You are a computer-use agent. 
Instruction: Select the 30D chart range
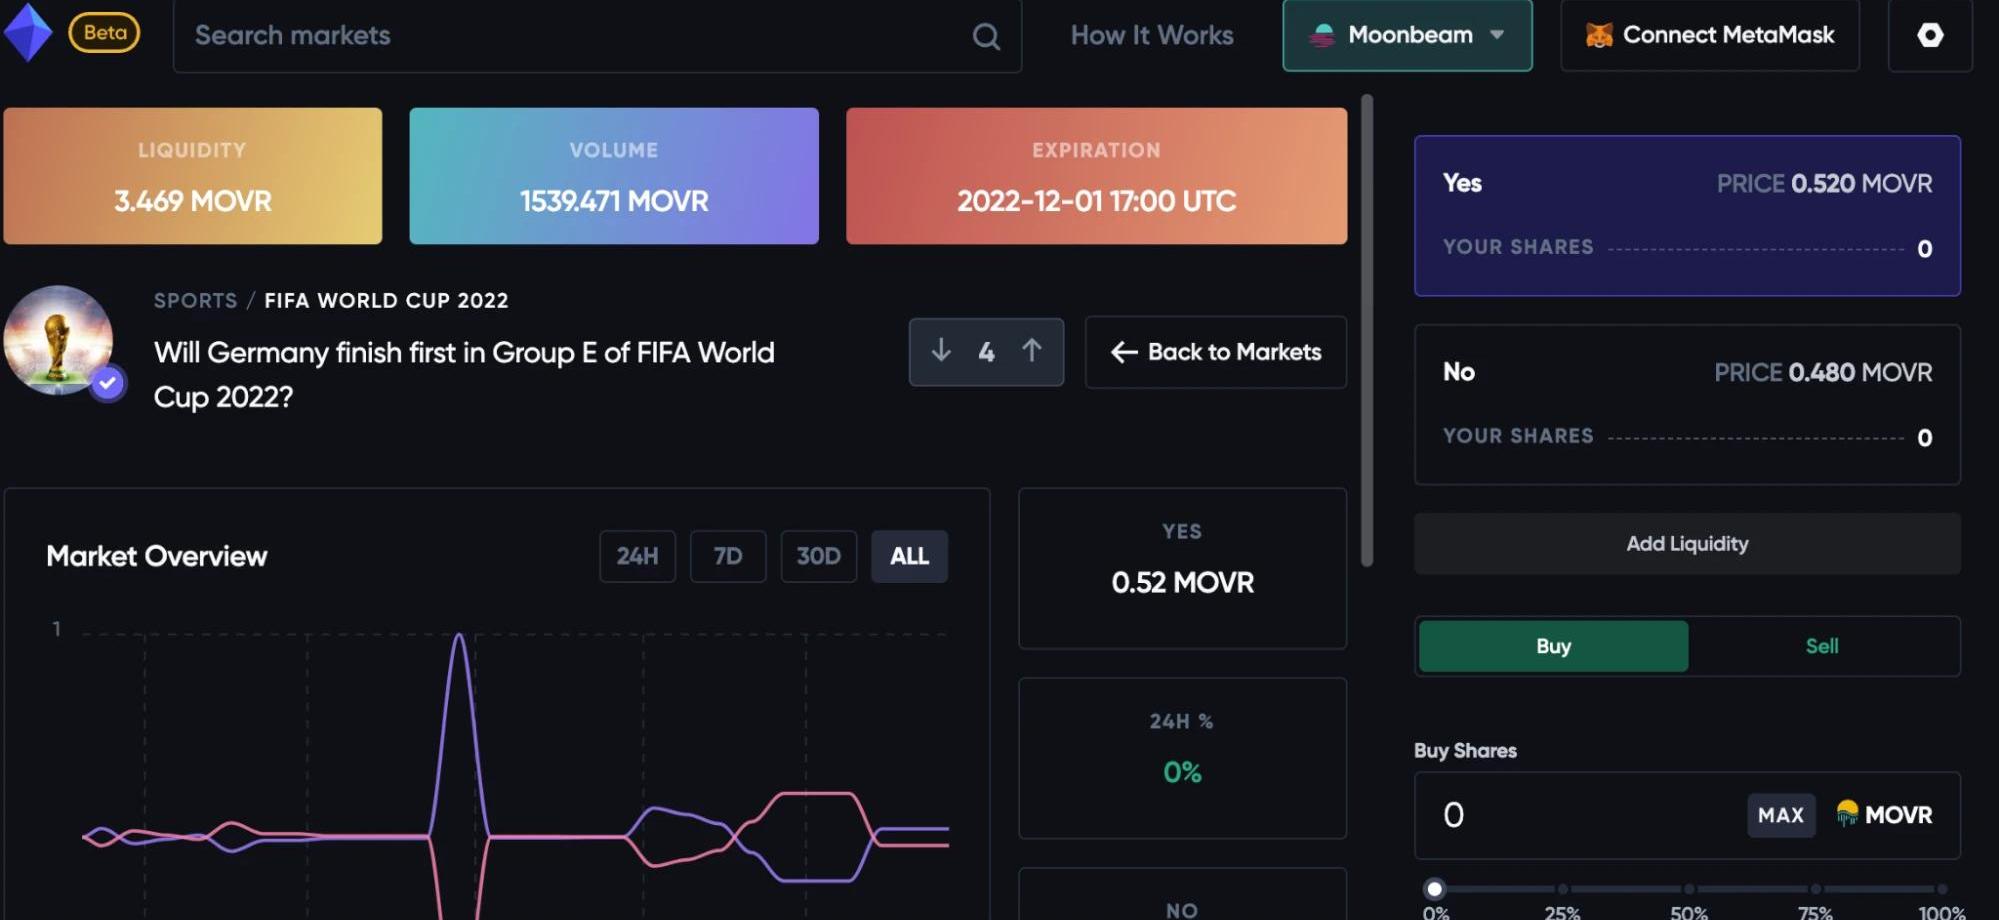[x=818, y=556]
